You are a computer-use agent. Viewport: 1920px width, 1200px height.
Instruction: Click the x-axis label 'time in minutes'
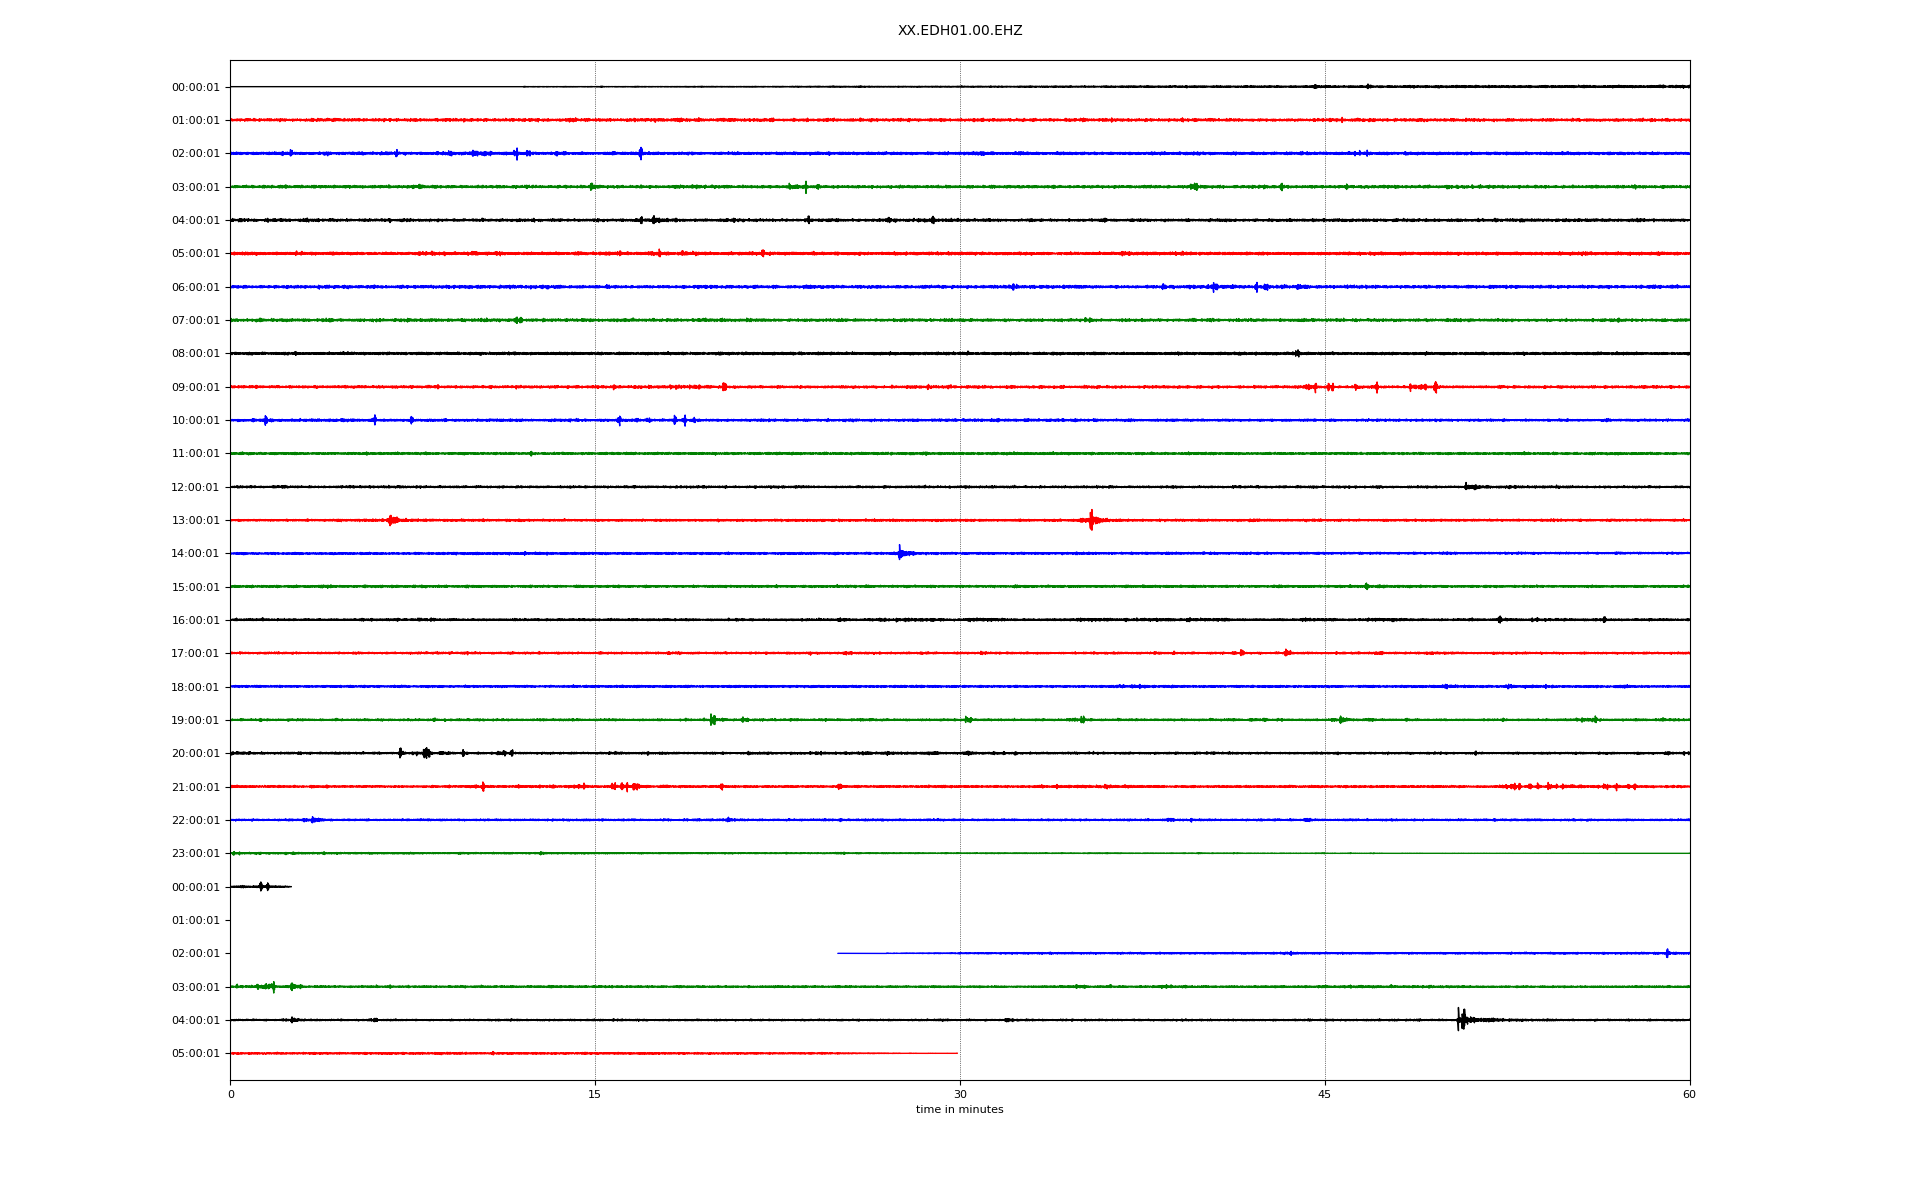pyautogui.click(x=959, y=1109)
